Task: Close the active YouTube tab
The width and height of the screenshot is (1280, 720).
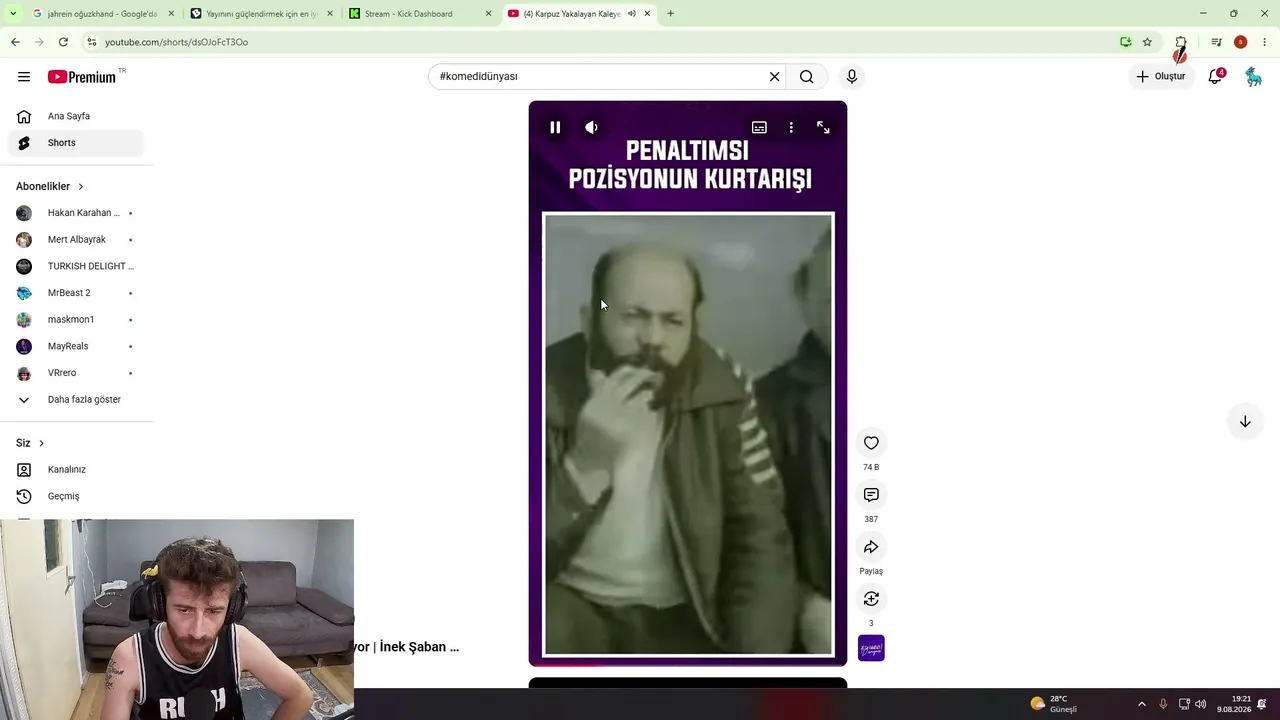Action: tap(647, 14)
